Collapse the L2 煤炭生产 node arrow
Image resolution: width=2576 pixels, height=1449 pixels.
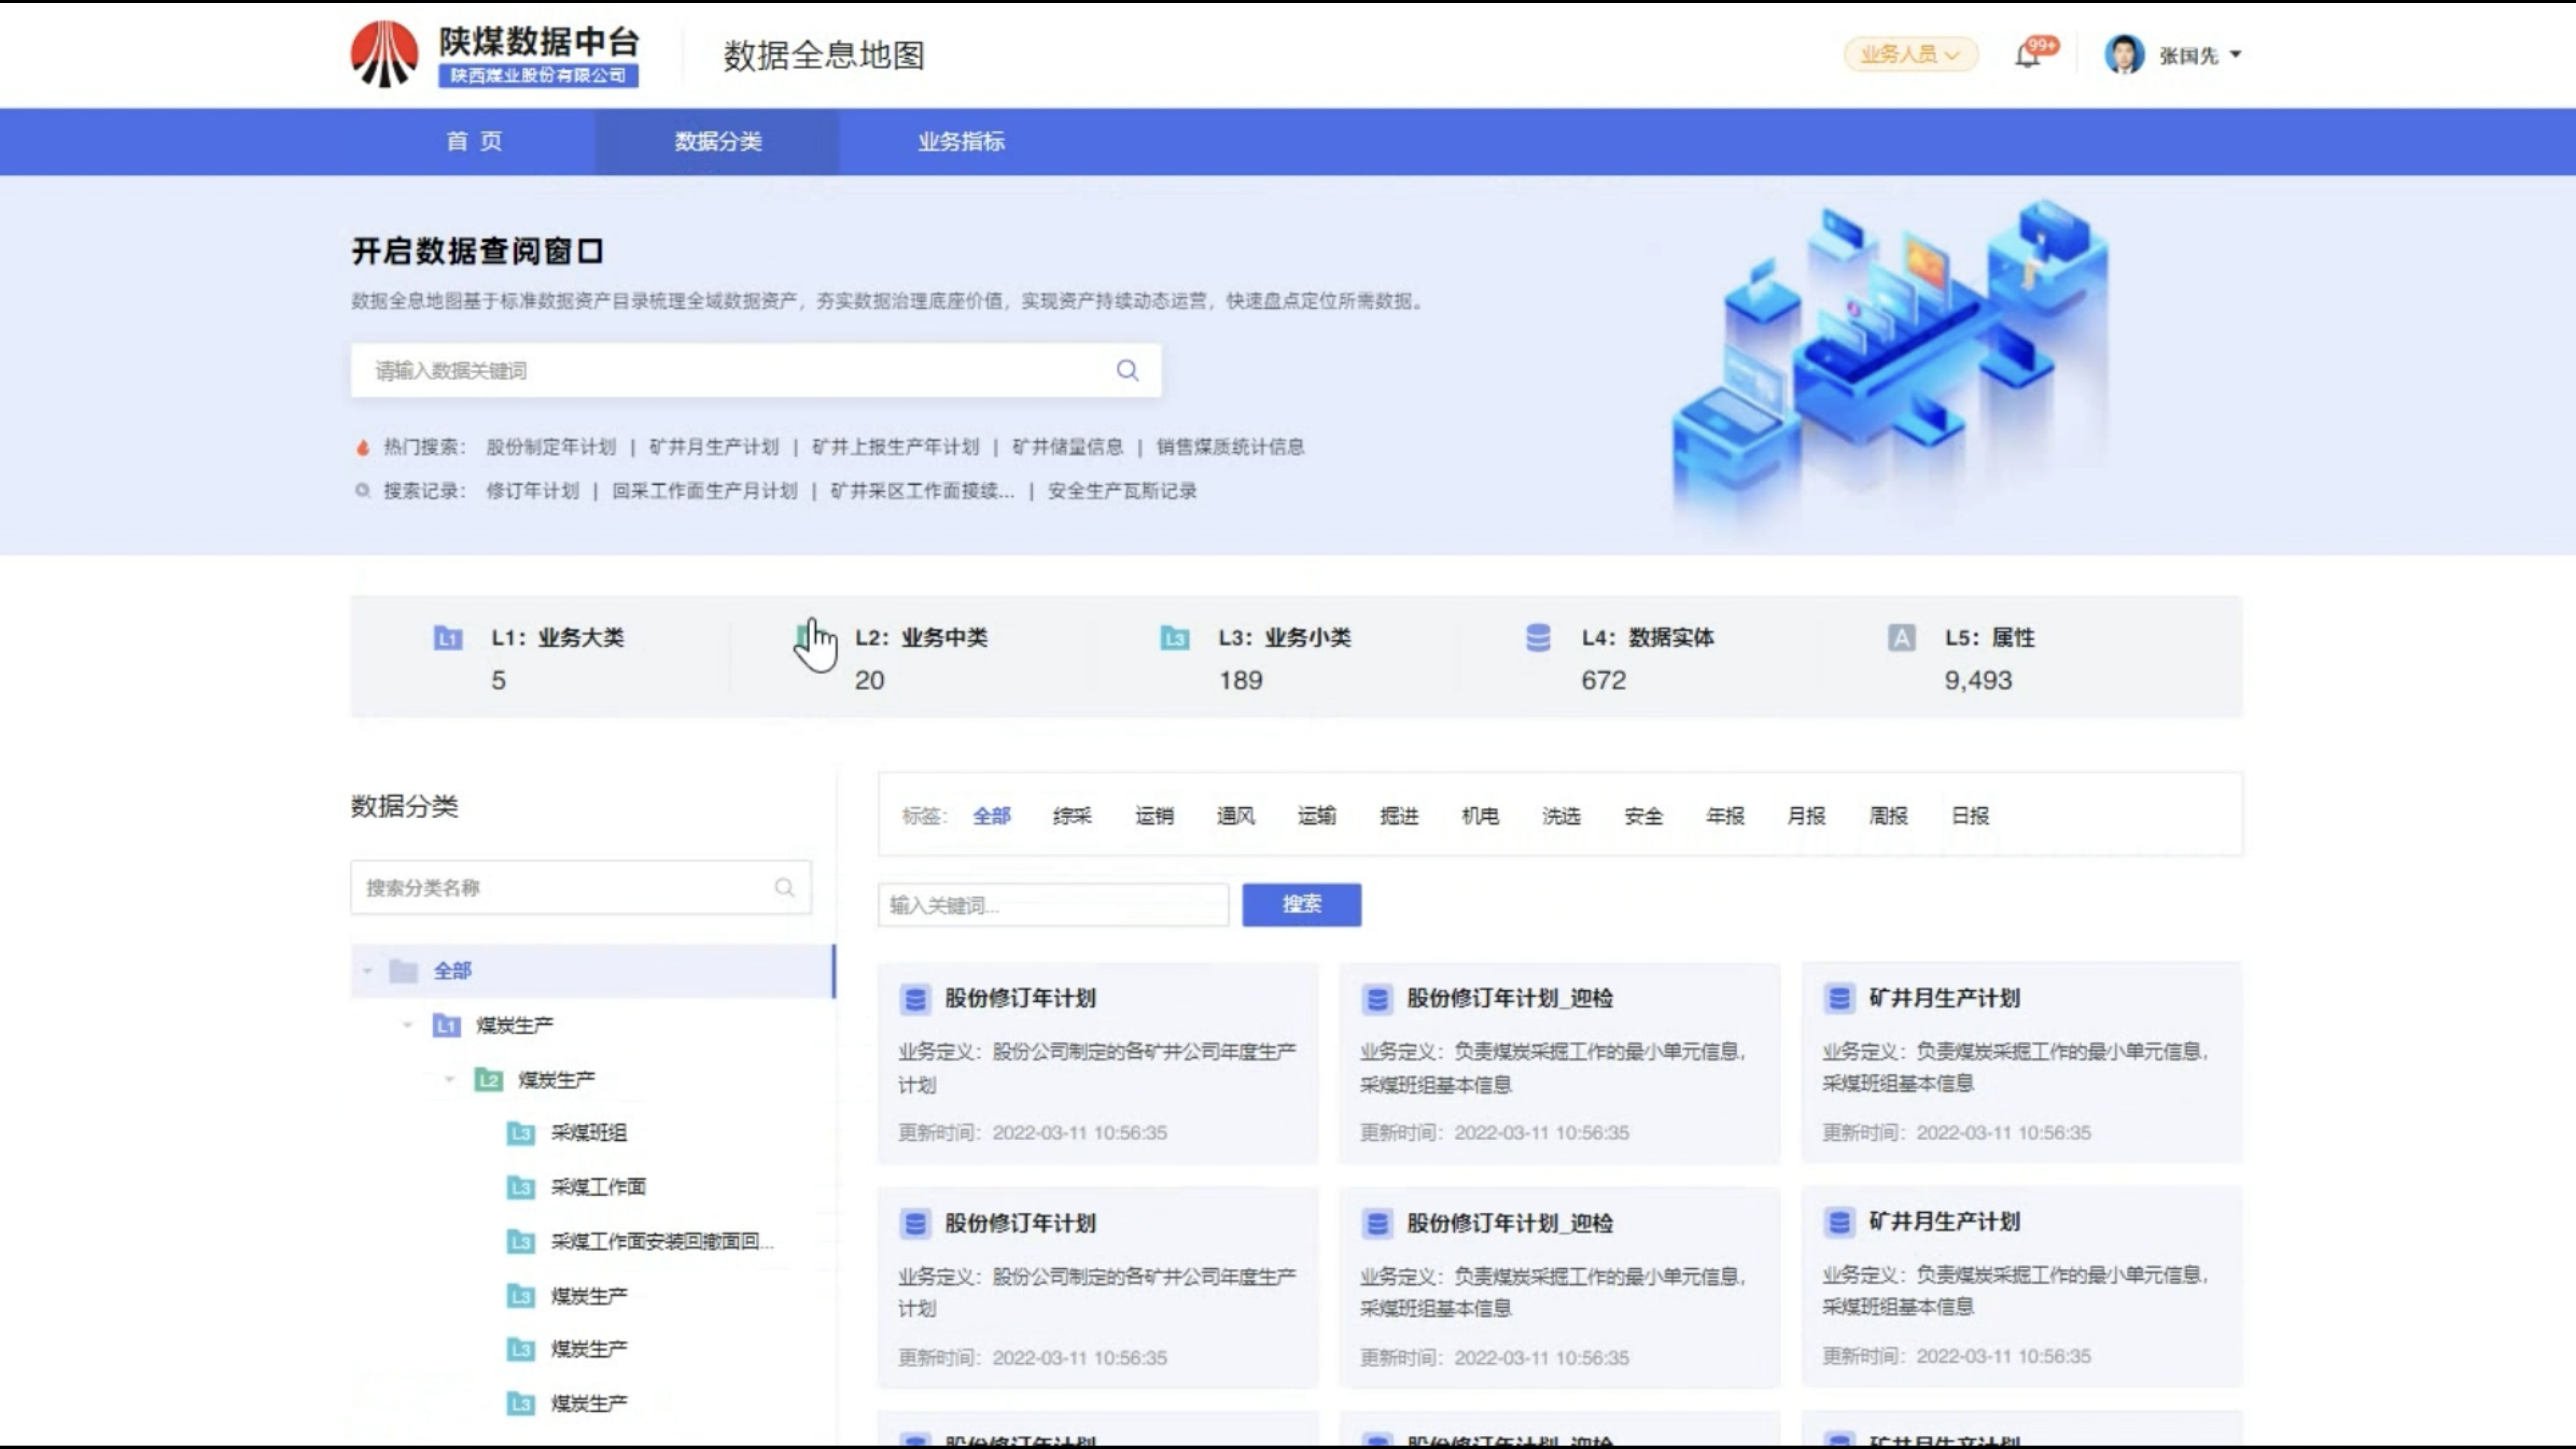pyautogui.click(x=450, y=1080)
